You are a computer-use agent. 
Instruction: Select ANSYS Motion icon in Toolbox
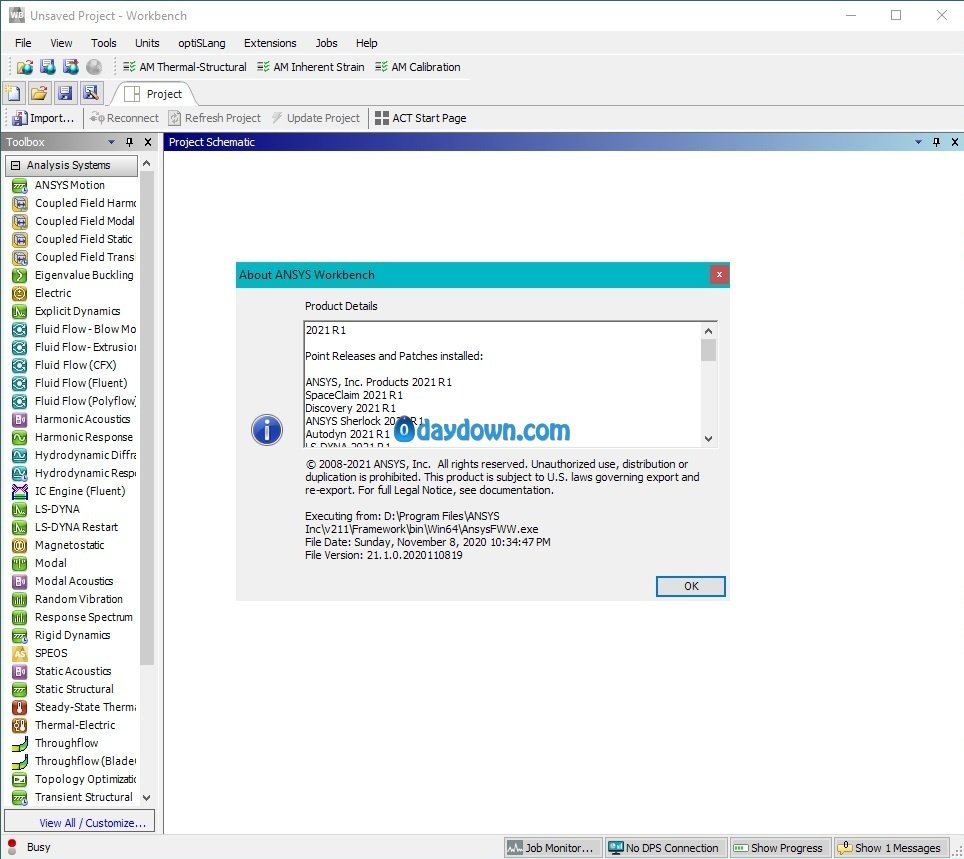[x=20, y=185]
